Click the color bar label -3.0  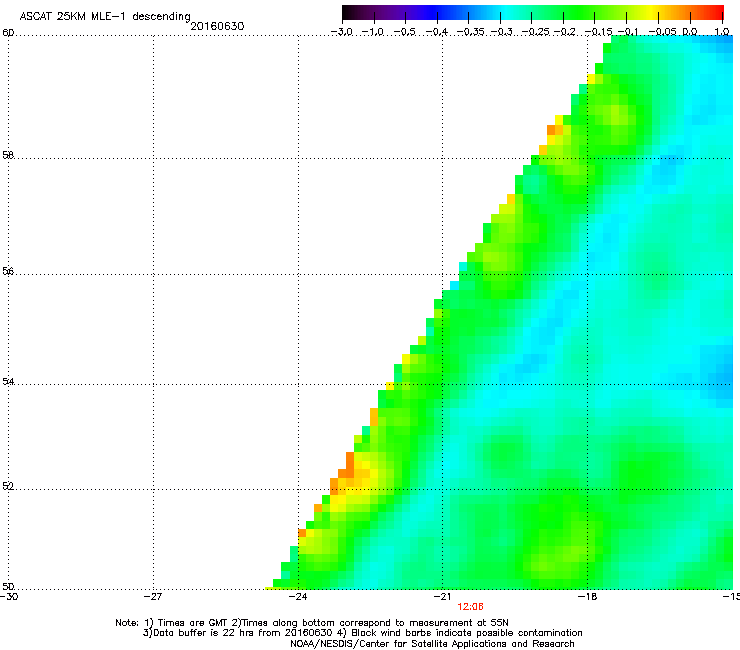[341, 32]
